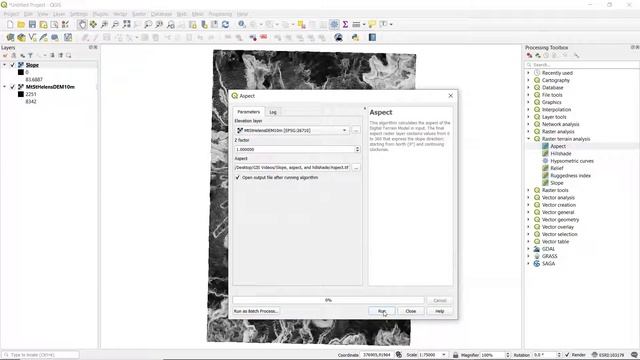Click the Z factor spin arrows

357,149
